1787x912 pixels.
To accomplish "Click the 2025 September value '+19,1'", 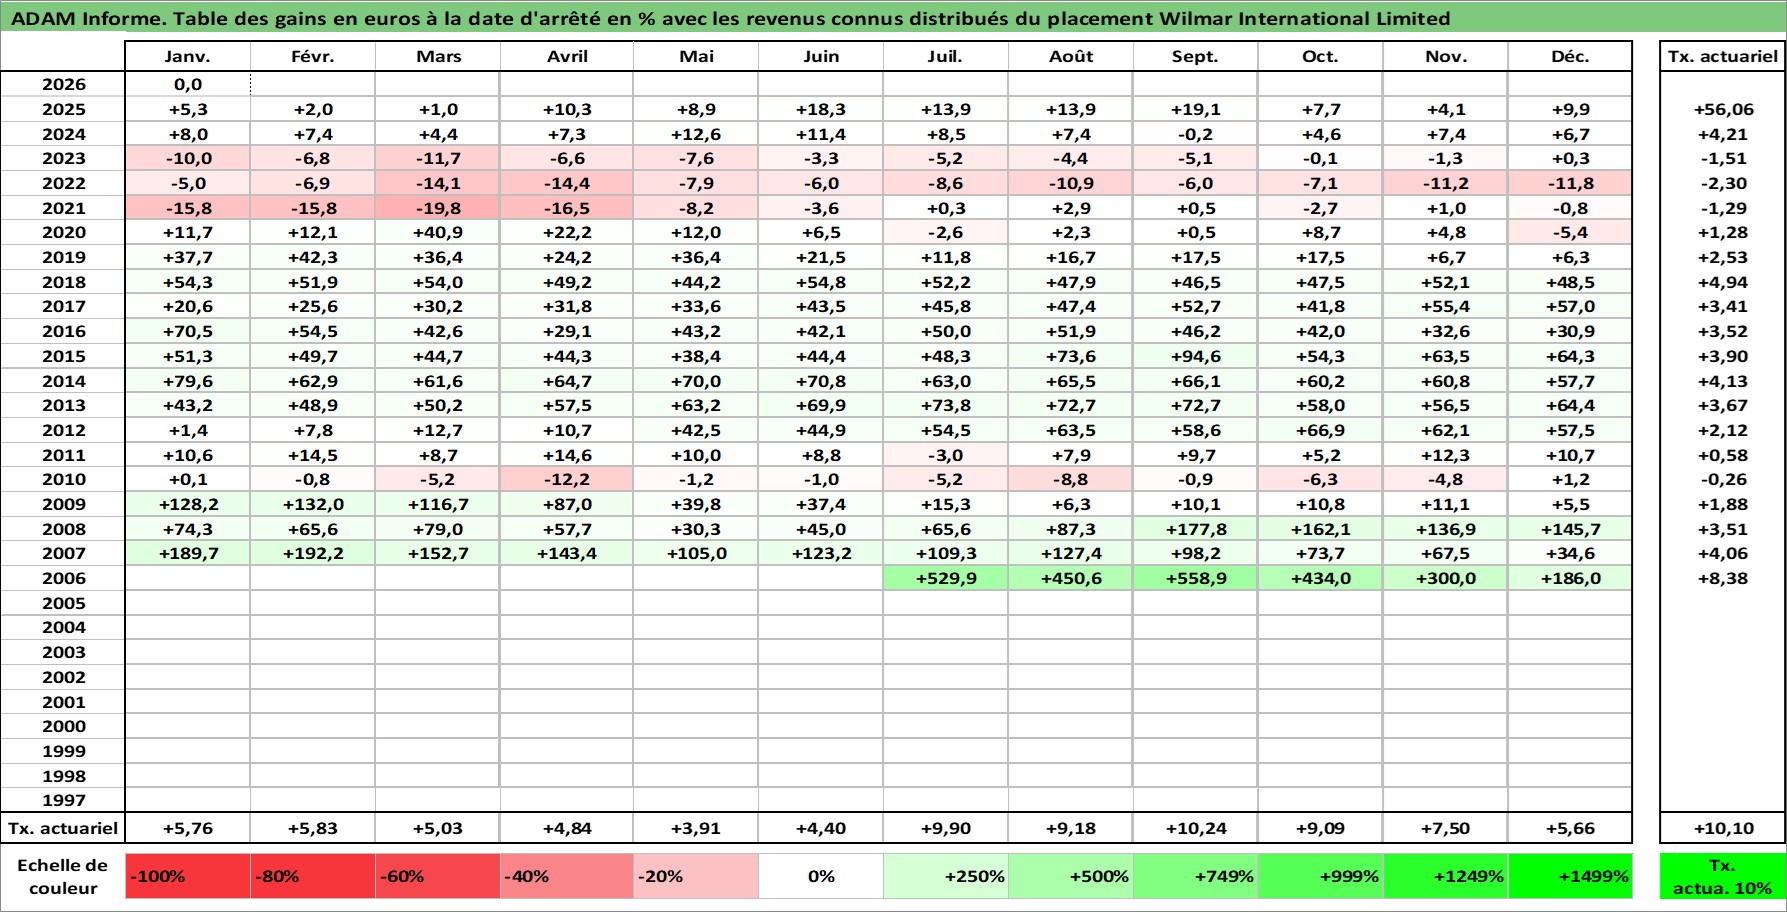I will [1196, 109].
